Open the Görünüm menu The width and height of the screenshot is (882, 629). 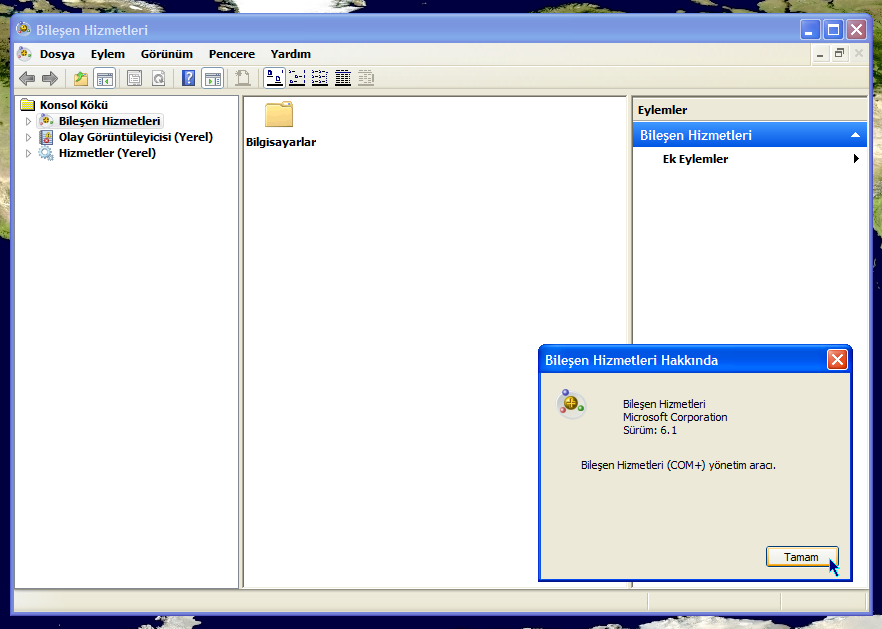pyautogui.click(x=166, y=54)
